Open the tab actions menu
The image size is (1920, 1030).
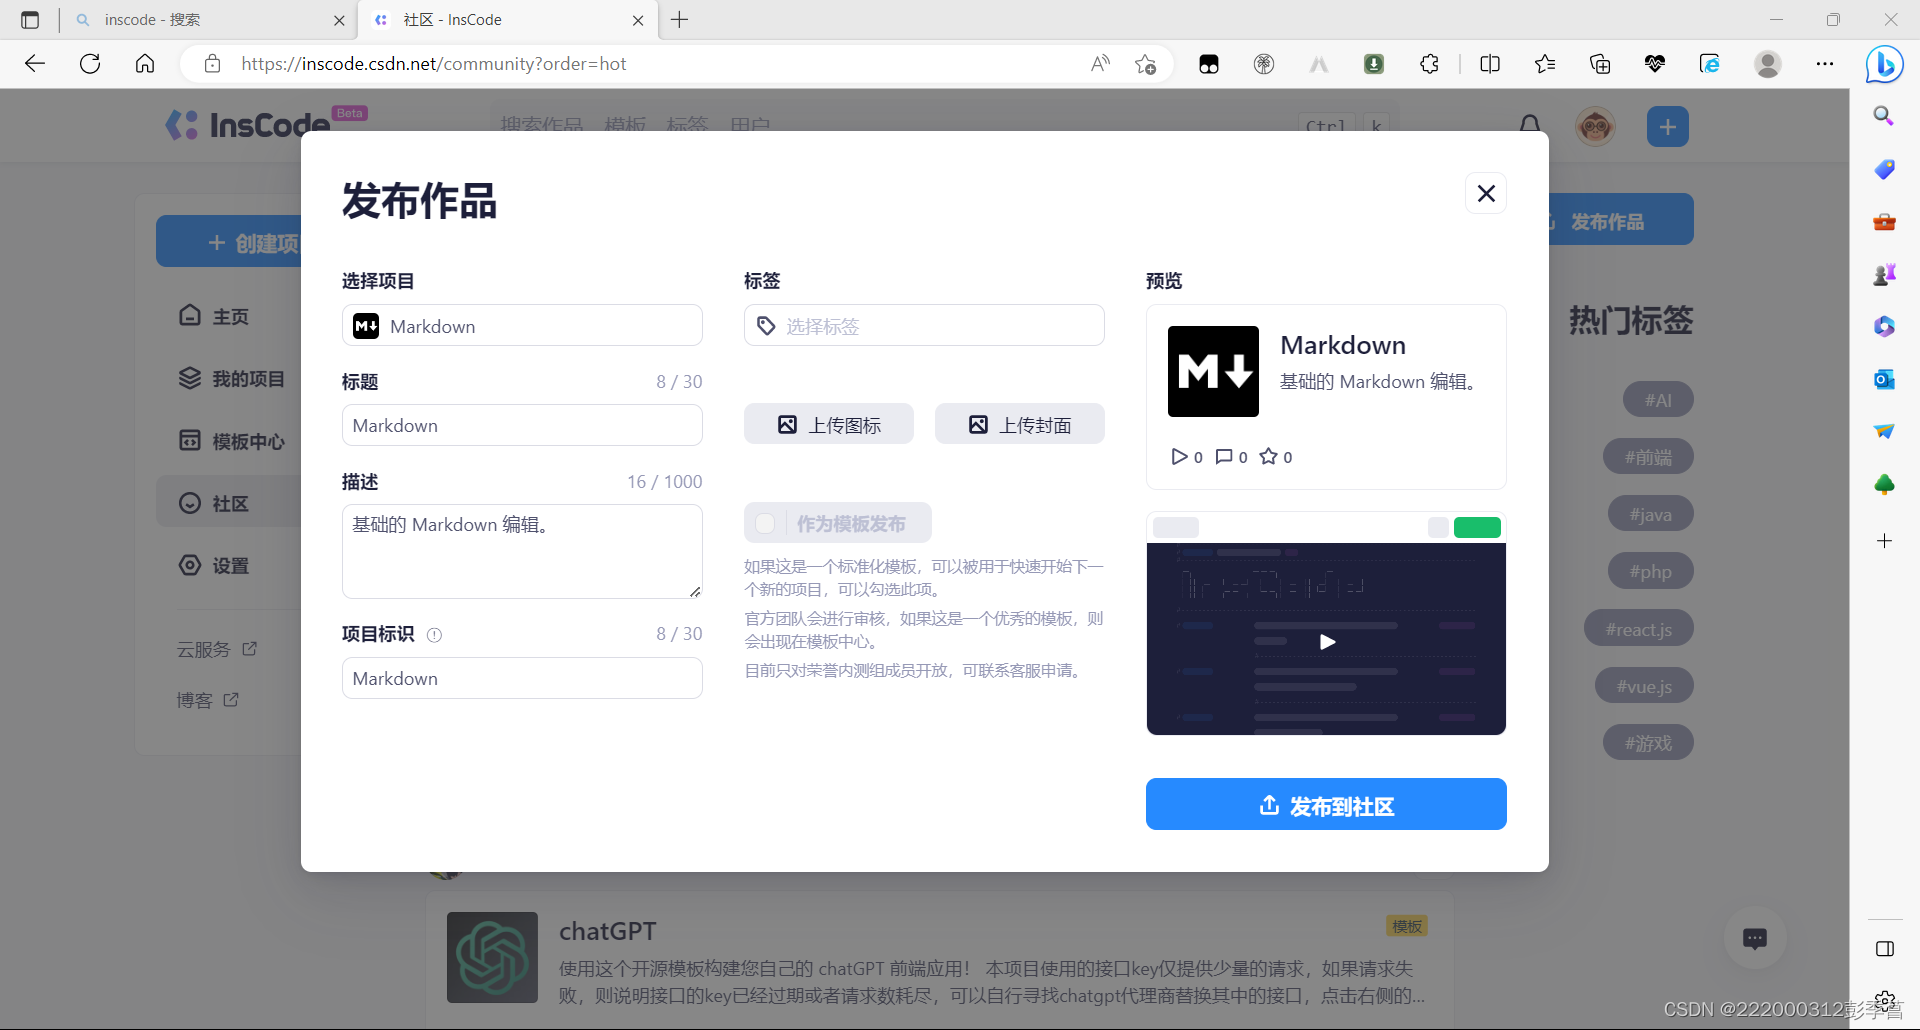tap(30, 20)
